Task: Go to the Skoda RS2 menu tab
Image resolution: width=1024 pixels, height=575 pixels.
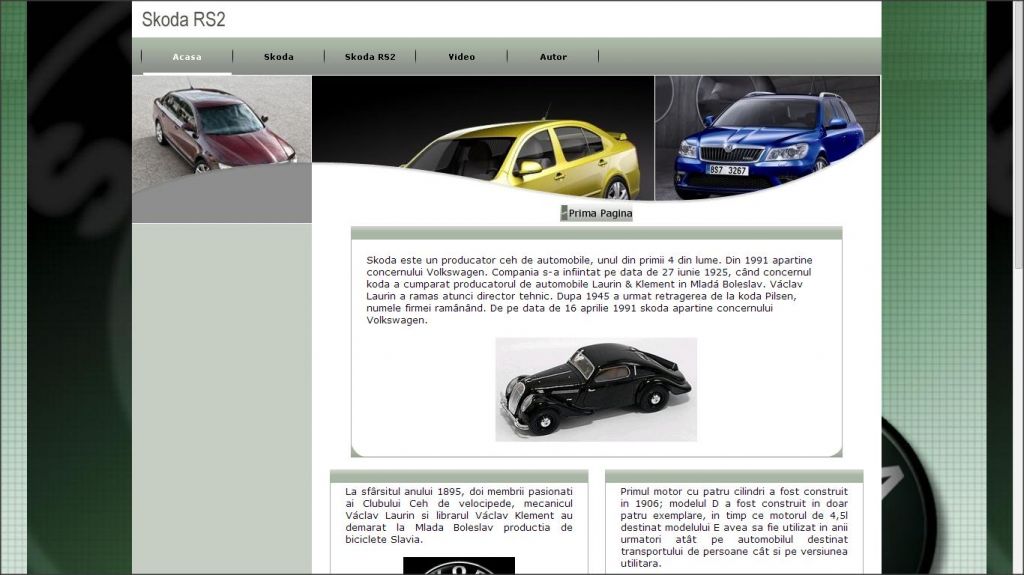Action: click(370, 57)
